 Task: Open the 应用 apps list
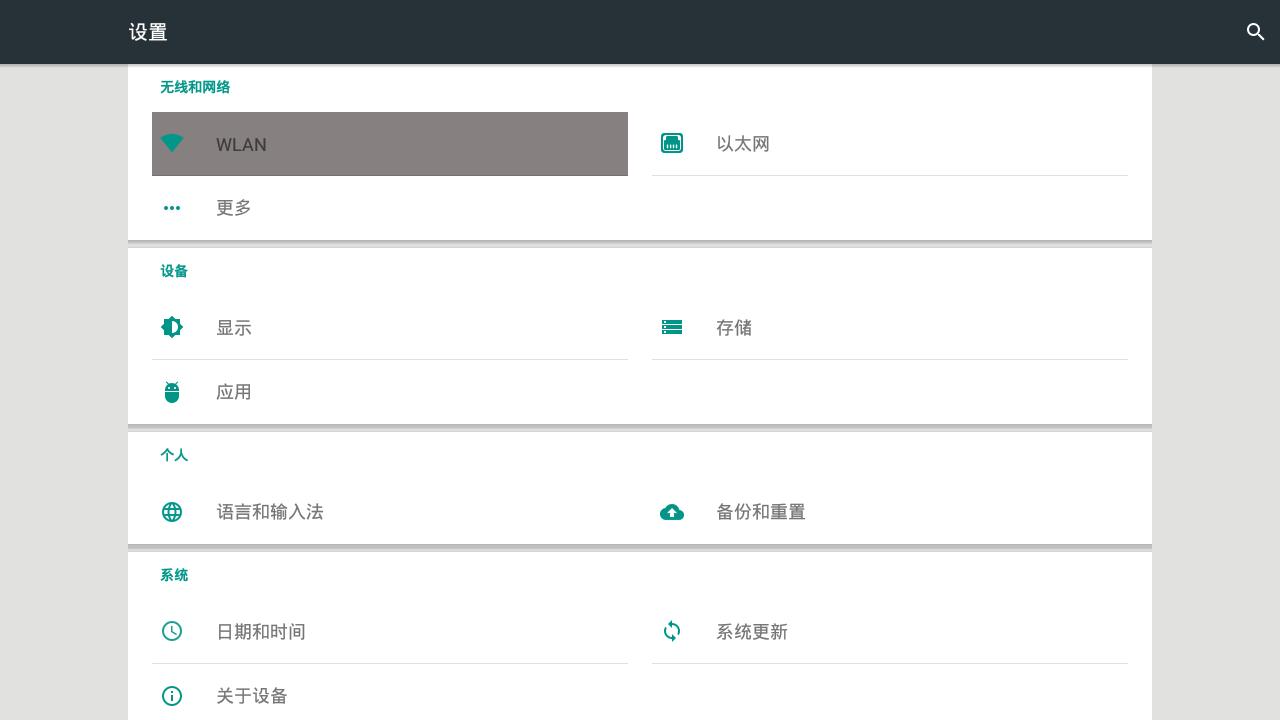pos(234,392)
